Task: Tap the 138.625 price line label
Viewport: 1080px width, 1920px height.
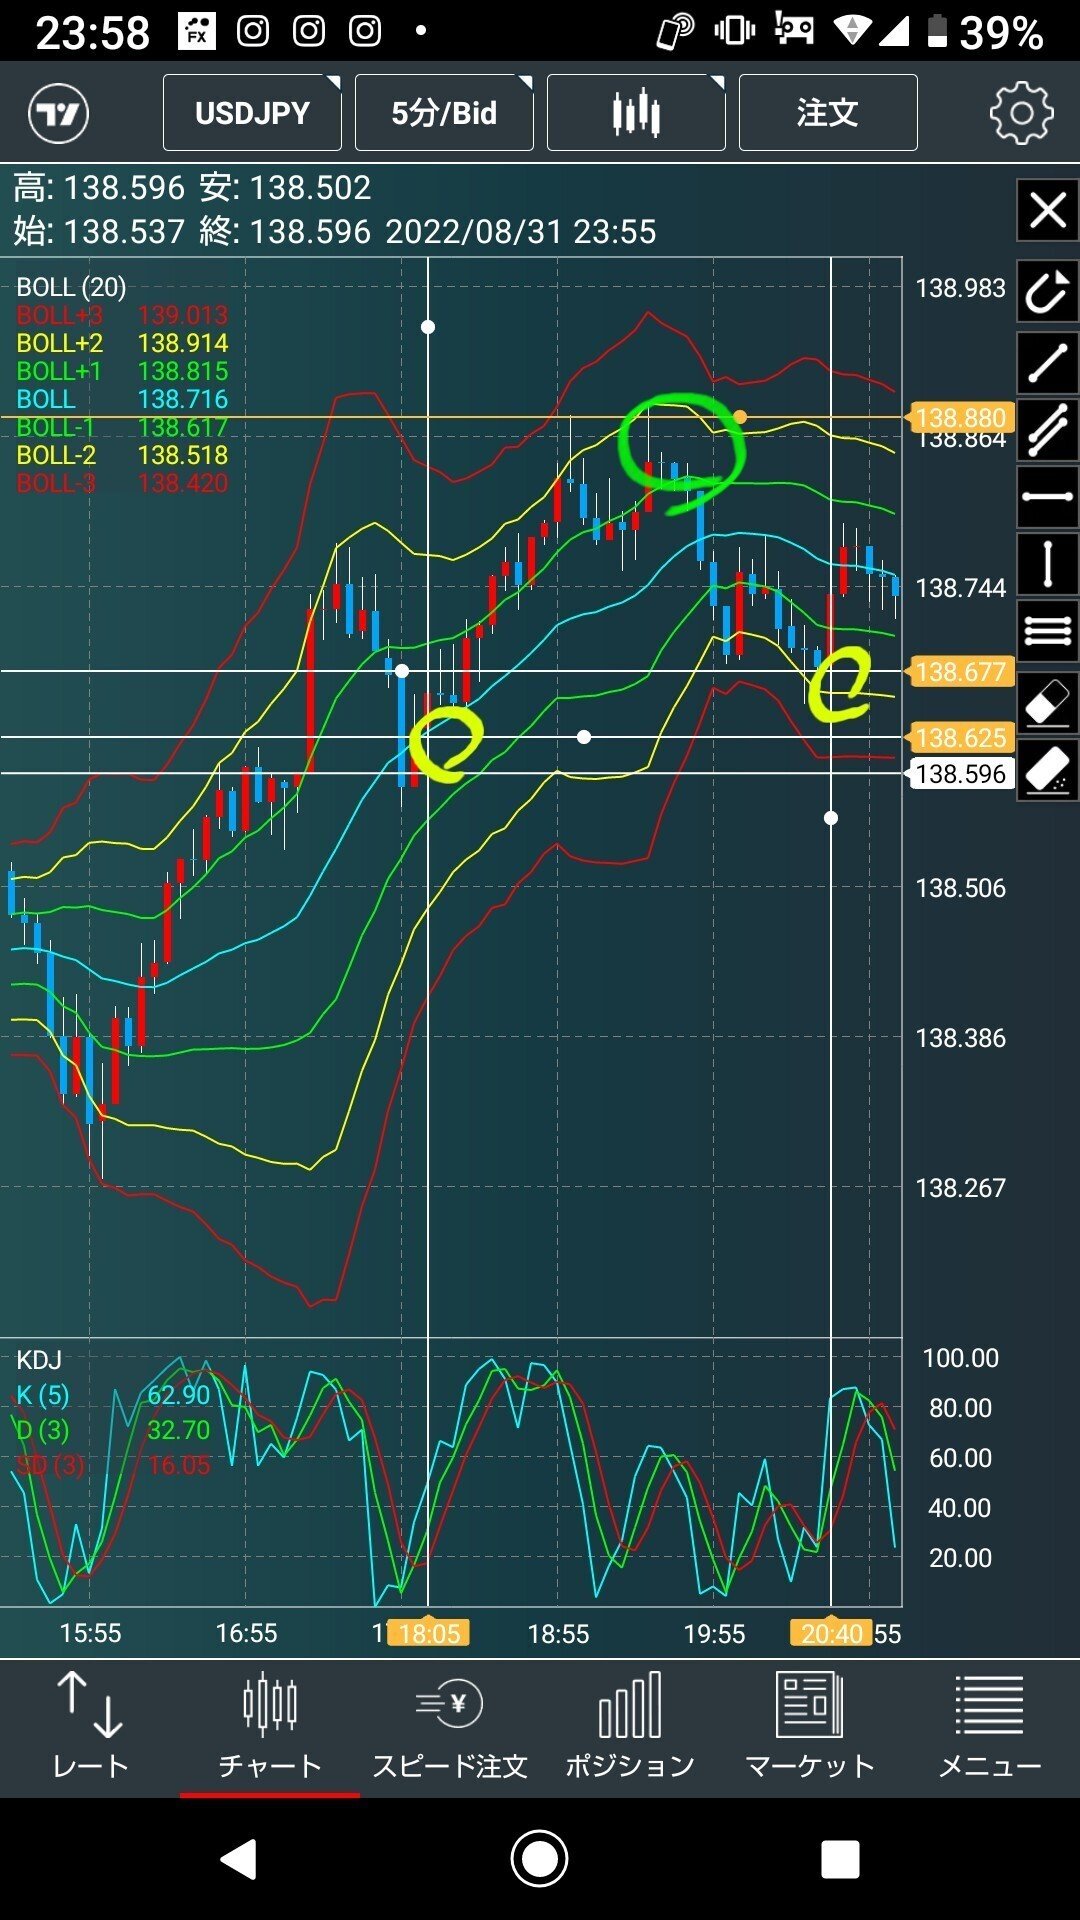Action: point(960,737)
